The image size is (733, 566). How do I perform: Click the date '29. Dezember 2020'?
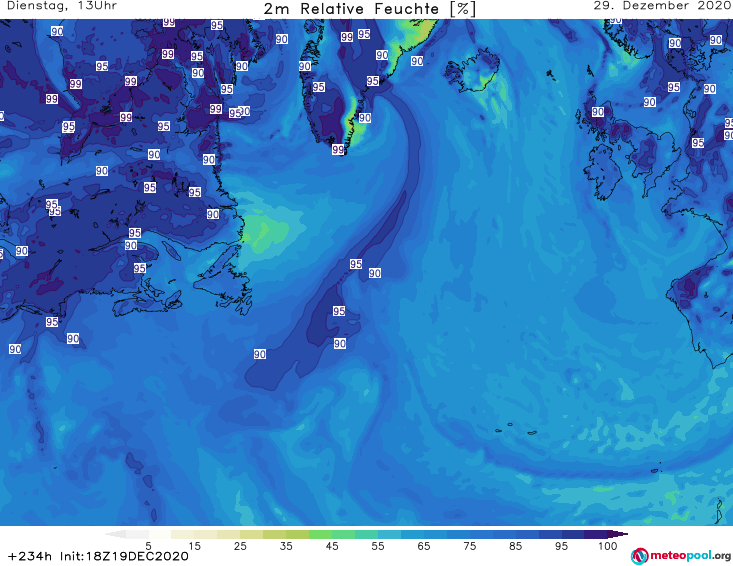662,6
